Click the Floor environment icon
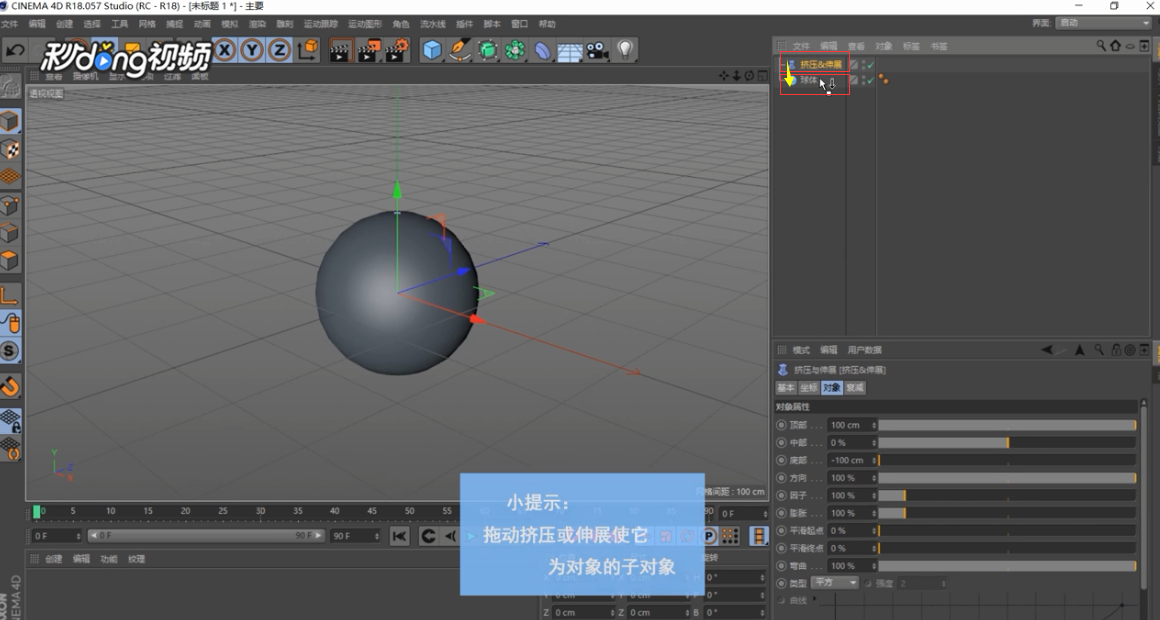This screenshot has width=1160, height=620. click(570, 50)
